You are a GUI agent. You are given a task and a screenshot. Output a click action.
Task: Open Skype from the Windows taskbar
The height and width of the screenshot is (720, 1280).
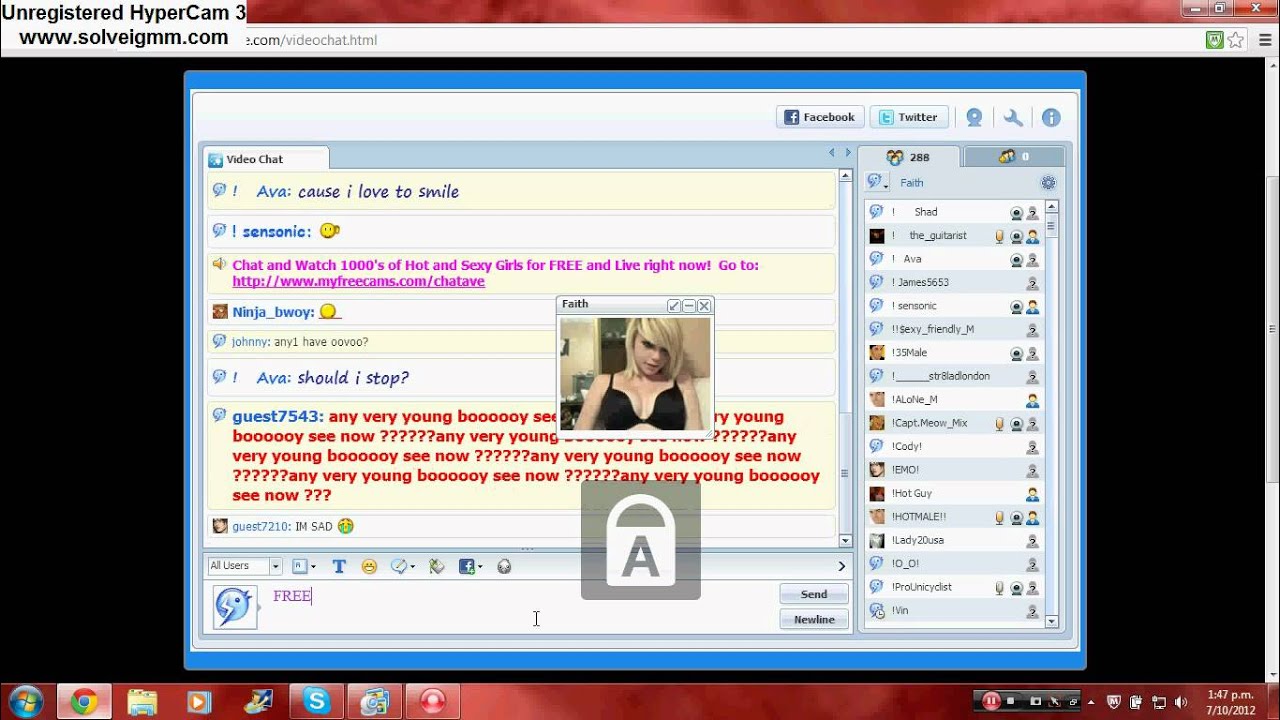(x=317, y=701)
